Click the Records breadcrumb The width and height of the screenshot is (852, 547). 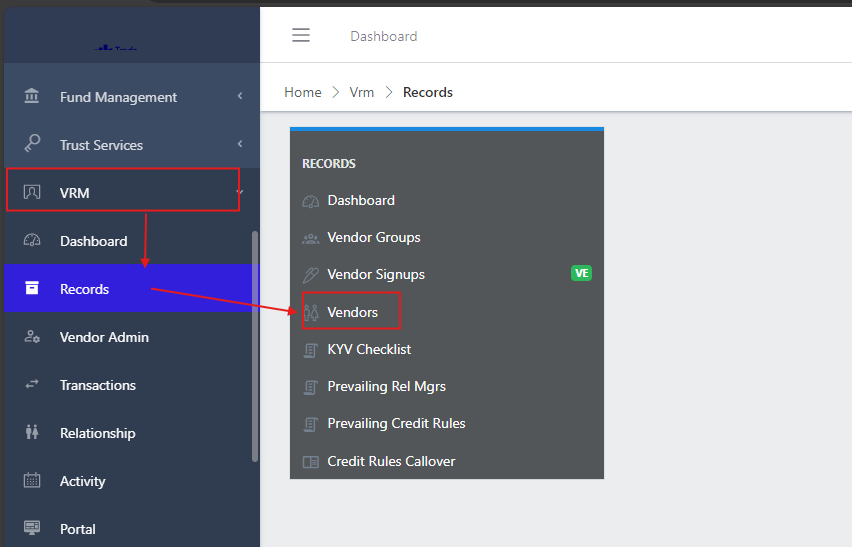pyautogui.click(x=428, y=92)
